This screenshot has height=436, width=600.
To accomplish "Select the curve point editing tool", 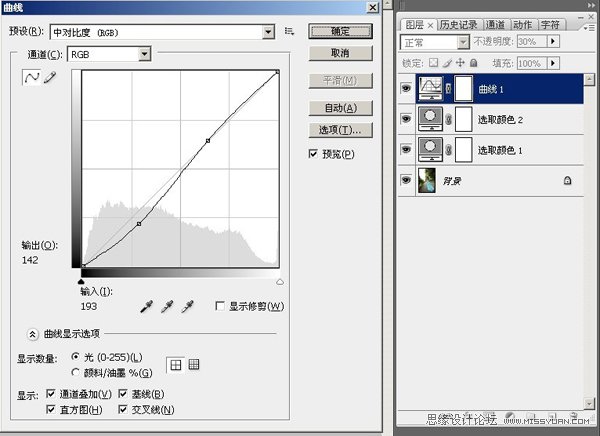I will point(30,78).
